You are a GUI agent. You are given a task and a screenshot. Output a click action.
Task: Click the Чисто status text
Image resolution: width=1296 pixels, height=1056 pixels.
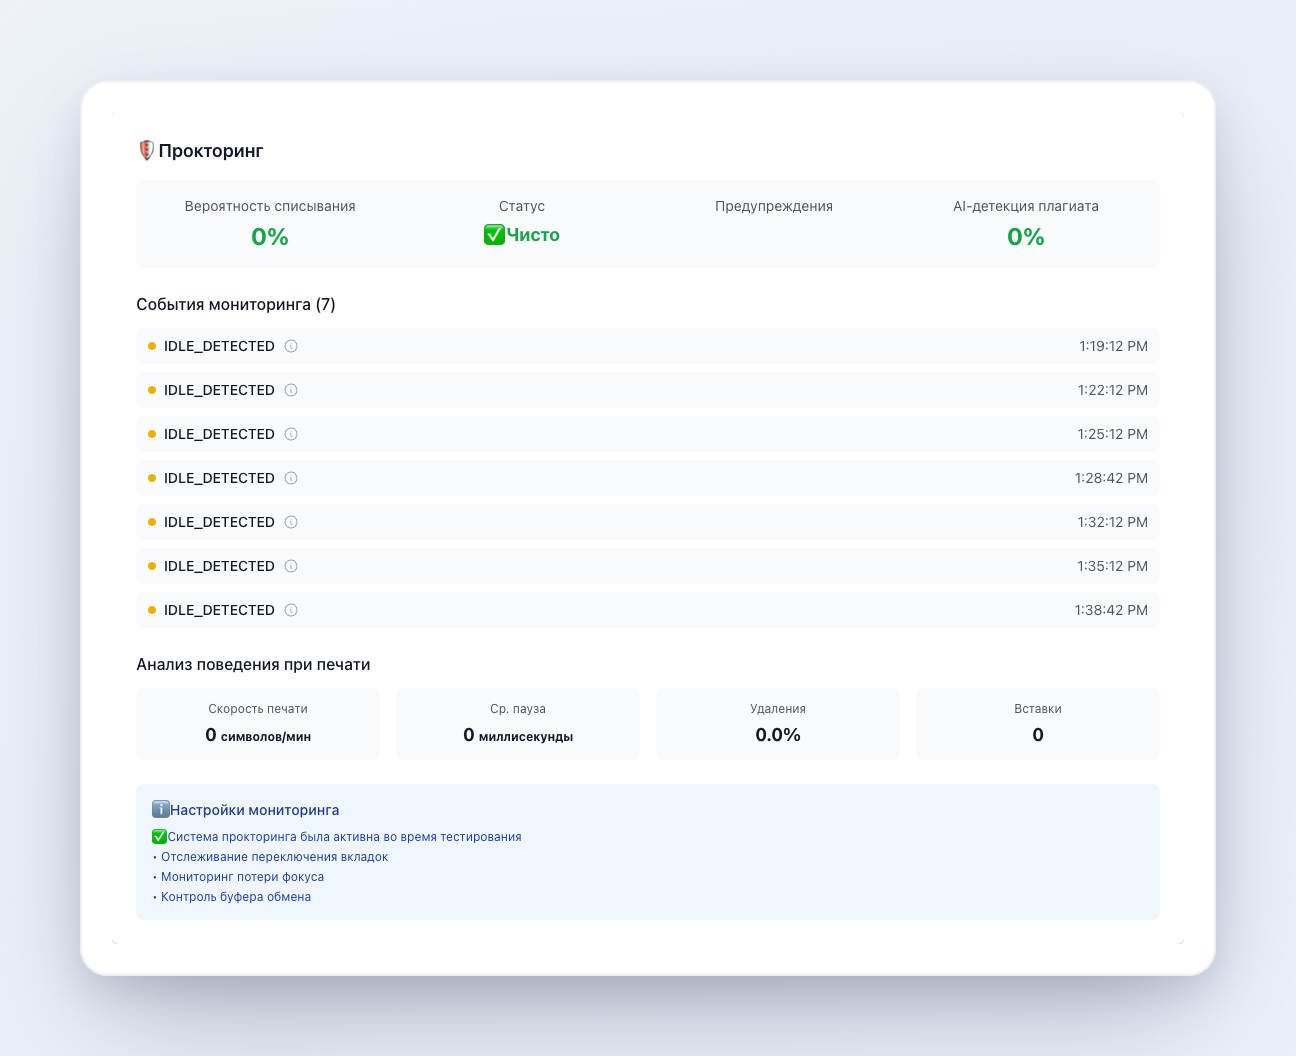coord(533,235)
